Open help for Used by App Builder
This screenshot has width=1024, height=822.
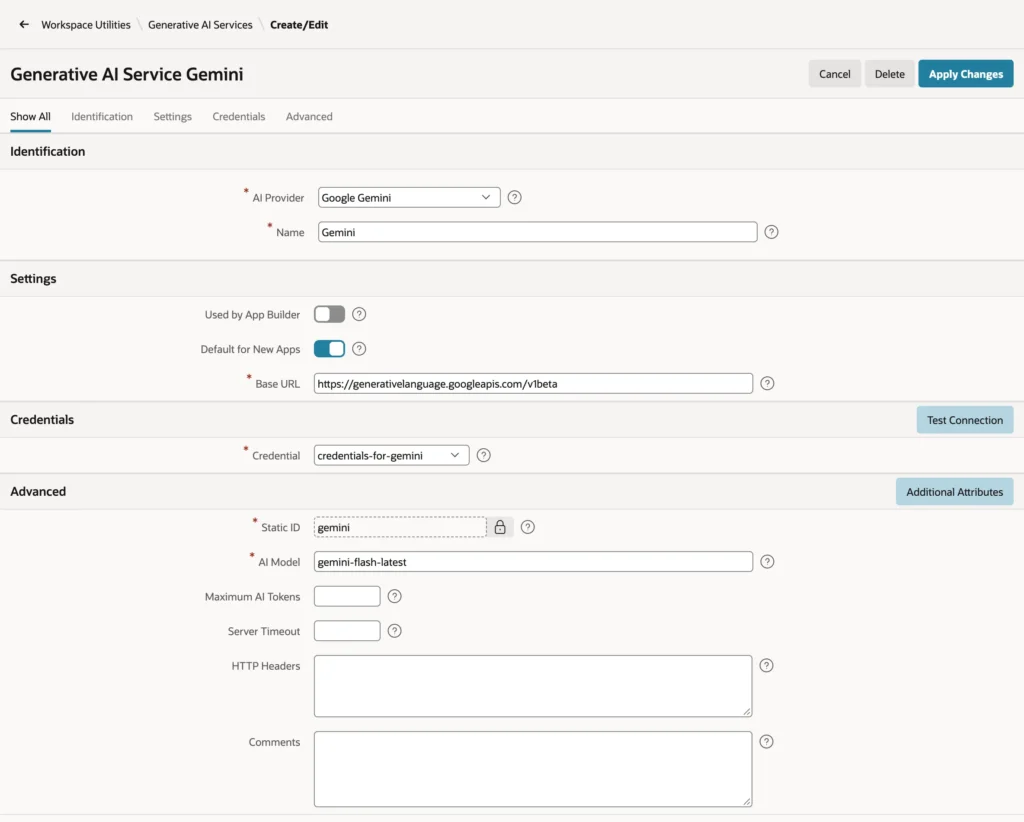[359, 314]
